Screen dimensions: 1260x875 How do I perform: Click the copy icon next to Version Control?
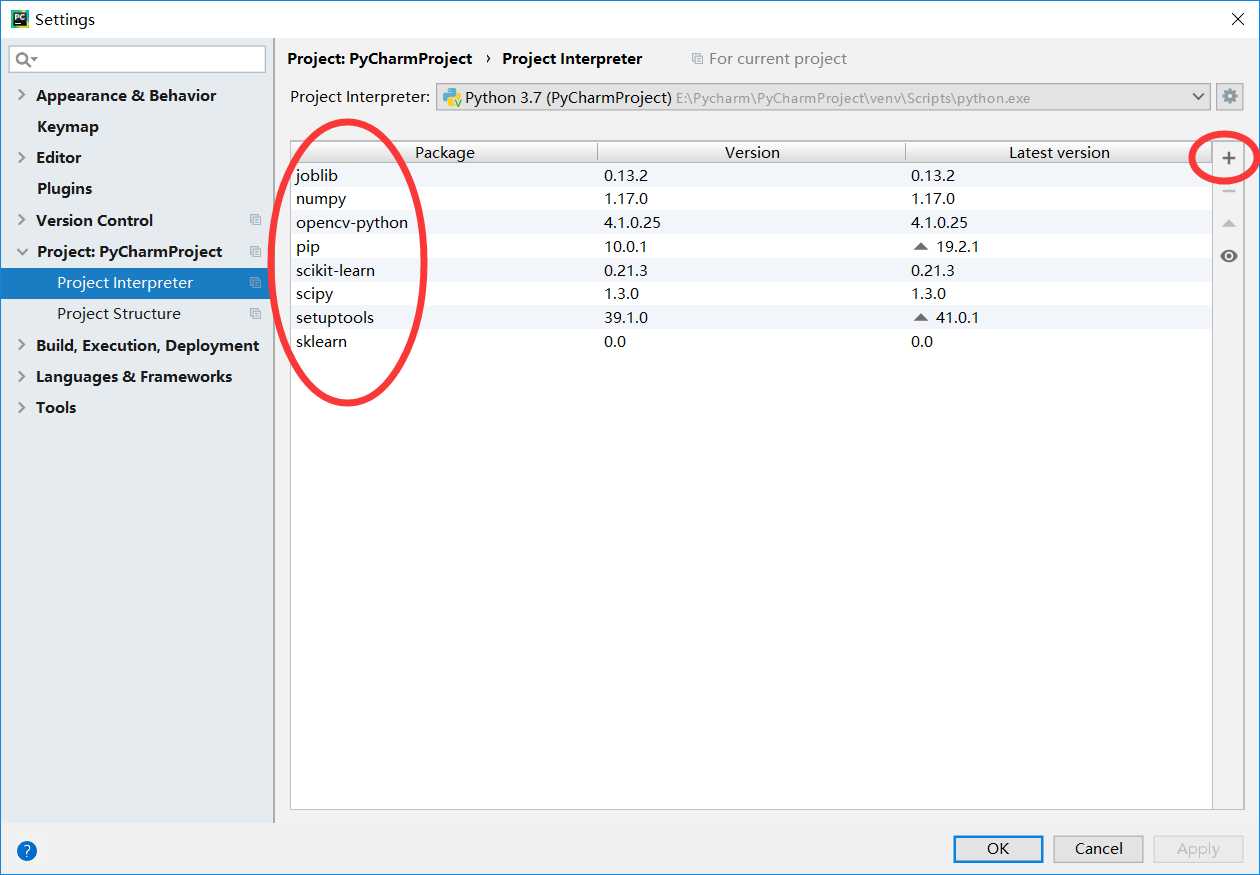[x=255, y=220]
